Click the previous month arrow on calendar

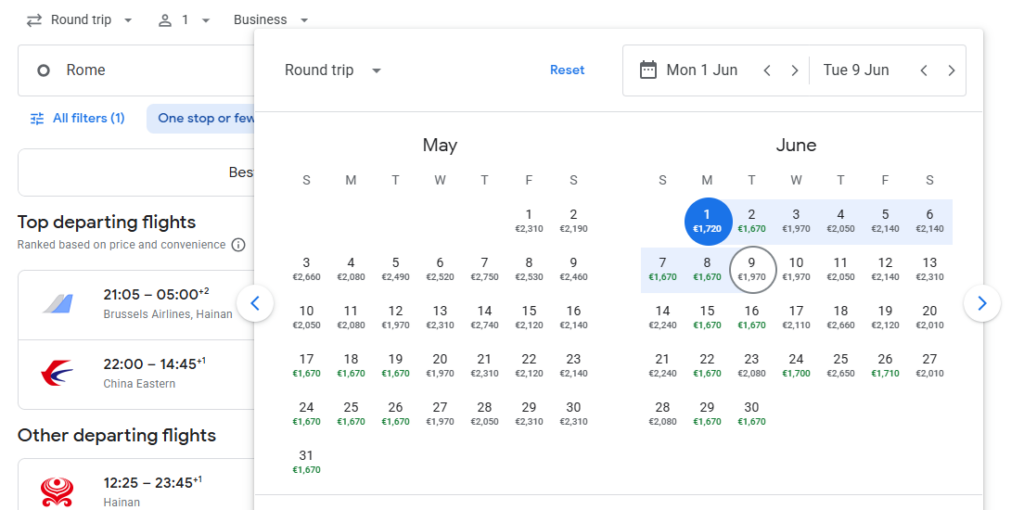[255, 302]
